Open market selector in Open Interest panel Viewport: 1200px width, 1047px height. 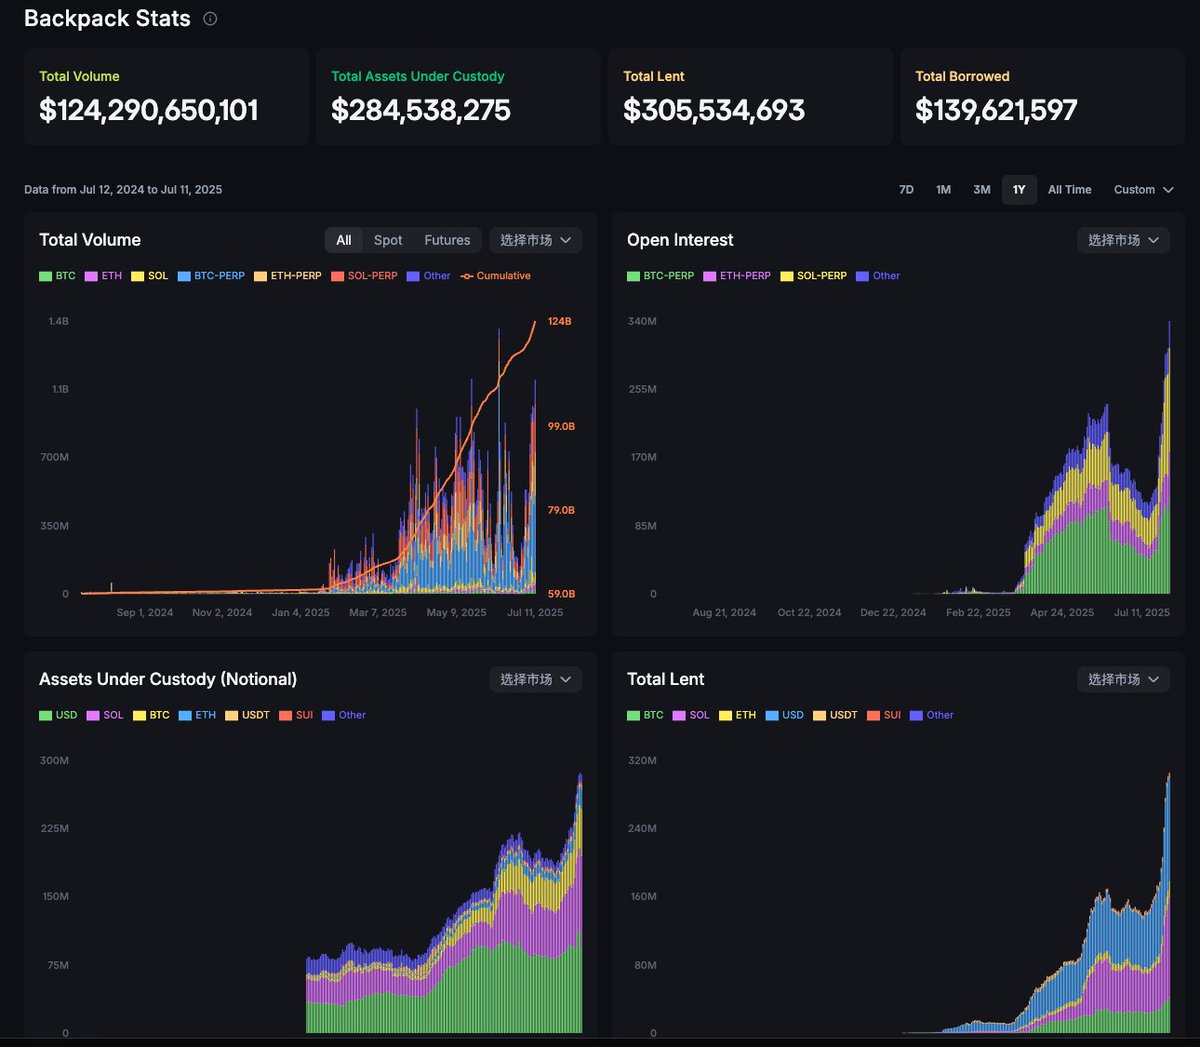tap(1123, 240)
